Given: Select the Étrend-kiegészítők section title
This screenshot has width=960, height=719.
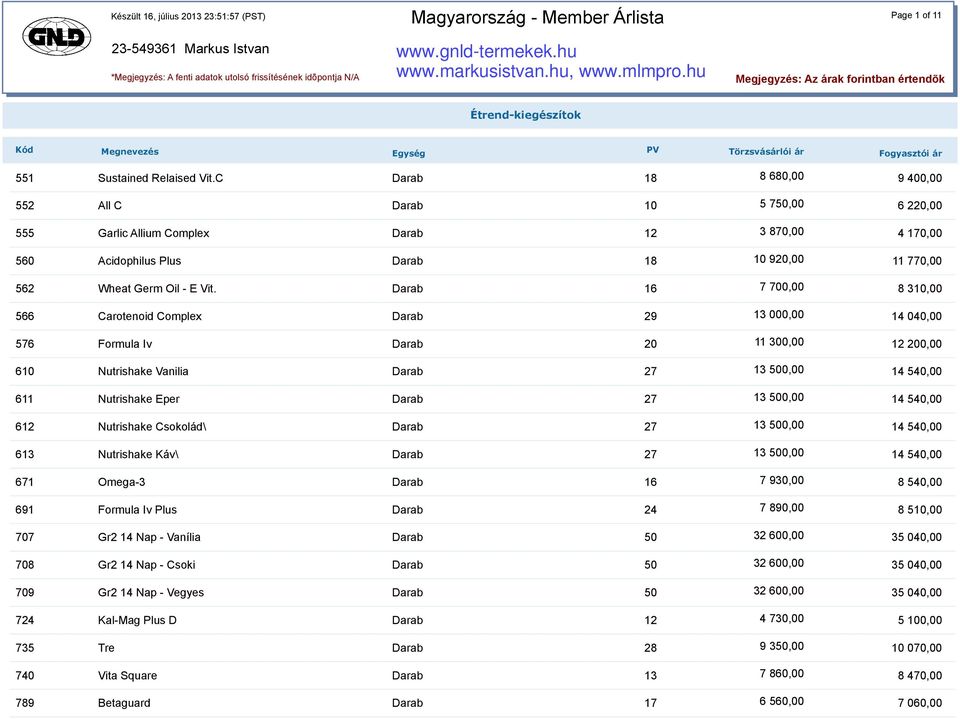Looking at the screenshot, I should (x=525, y=115).
